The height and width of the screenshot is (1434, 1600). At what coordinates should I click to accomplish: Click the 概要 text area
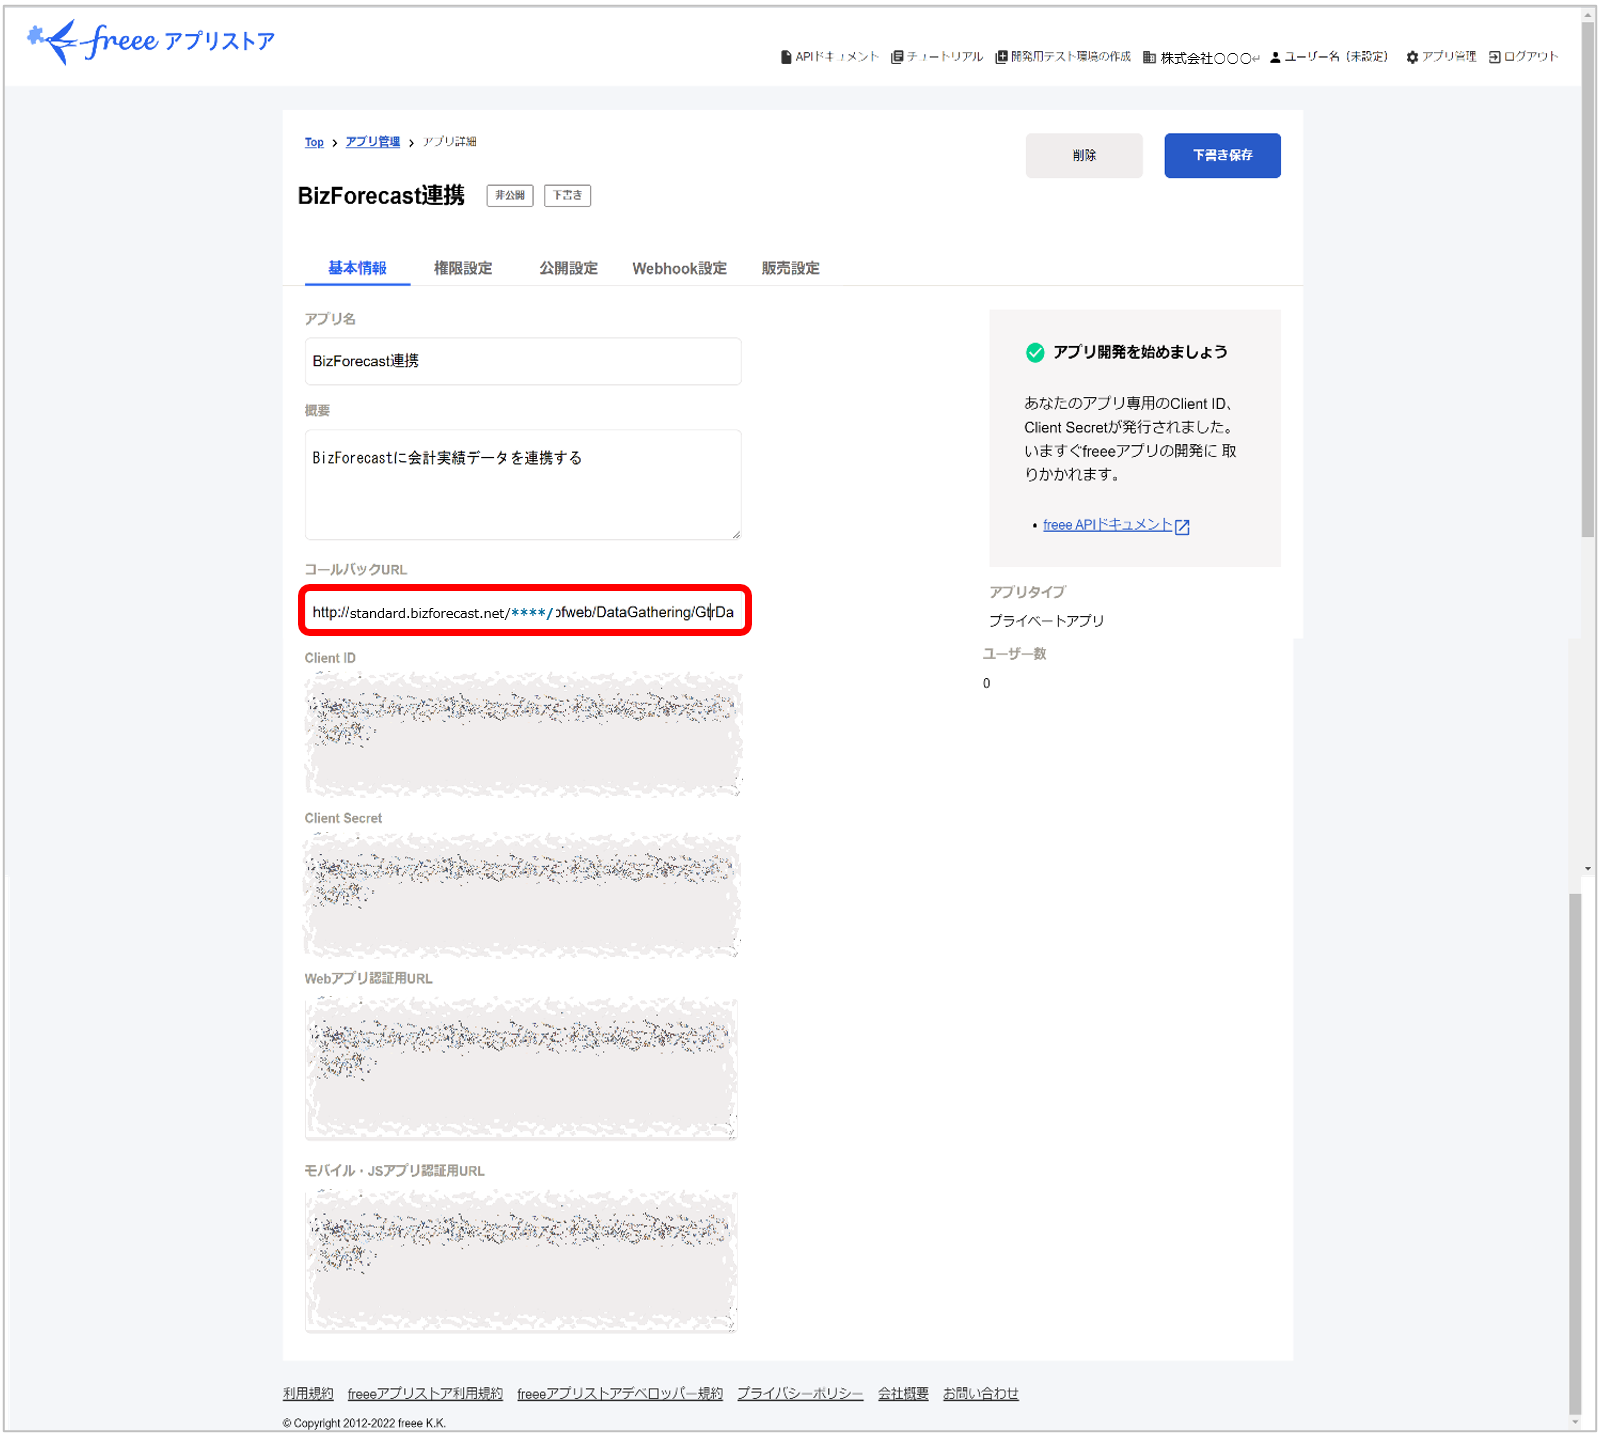click(x=523, y=485)
